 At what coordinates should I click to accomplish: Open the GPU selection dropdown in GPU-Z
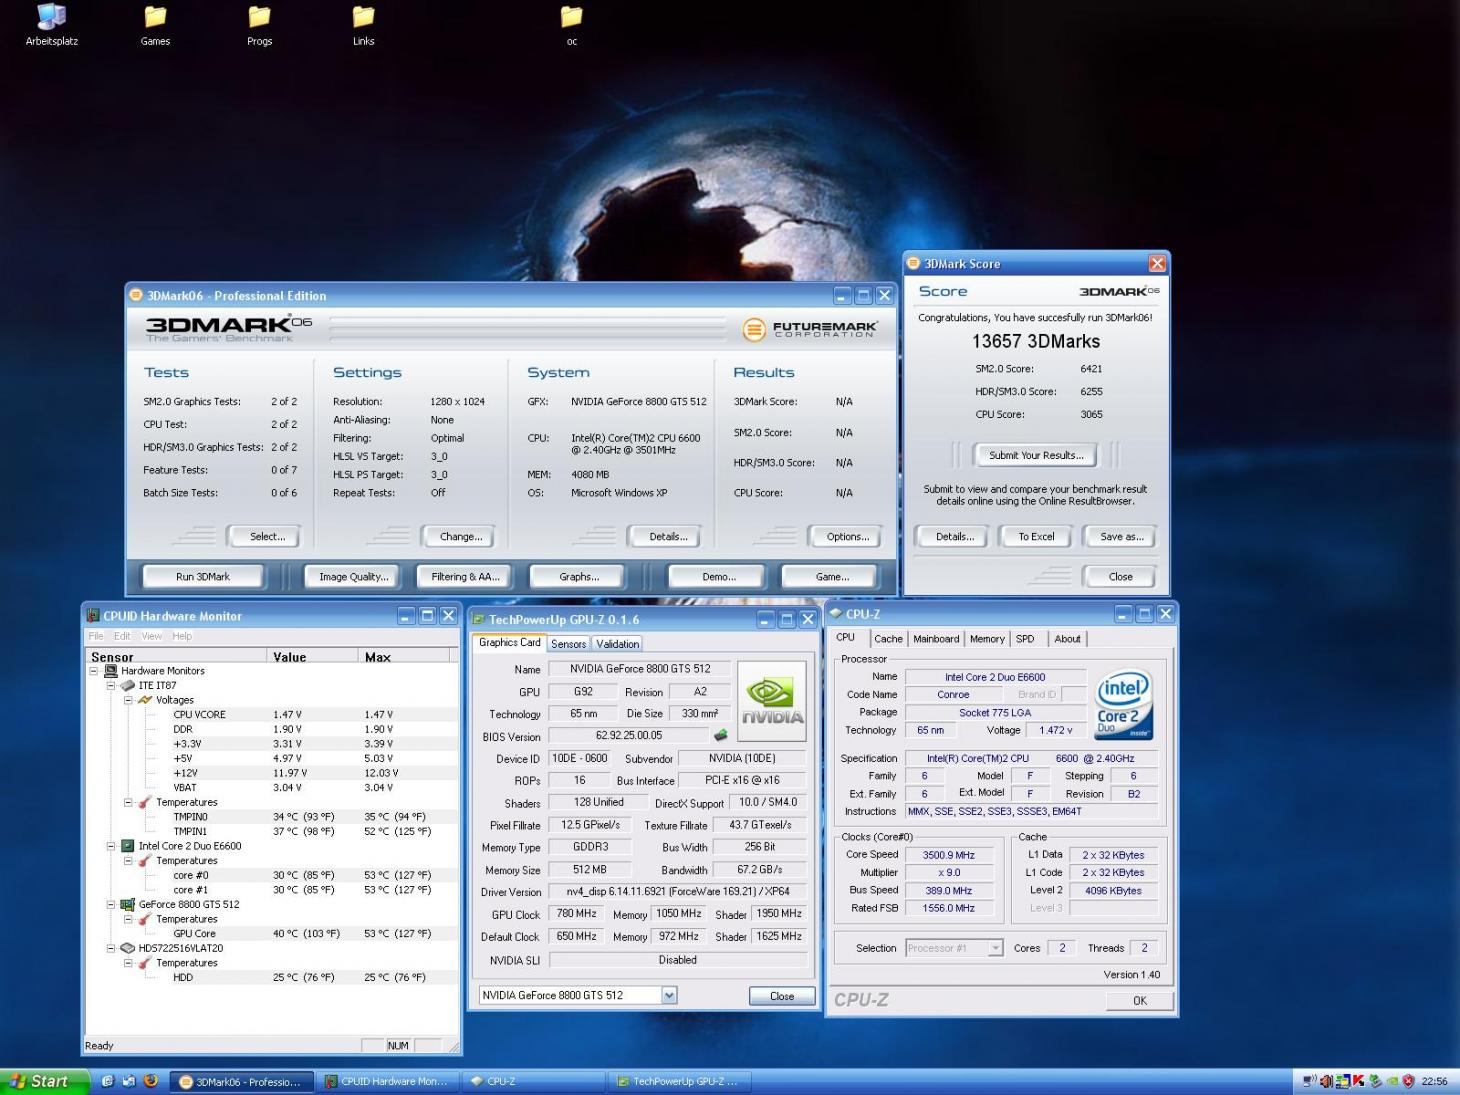(669, 995)
